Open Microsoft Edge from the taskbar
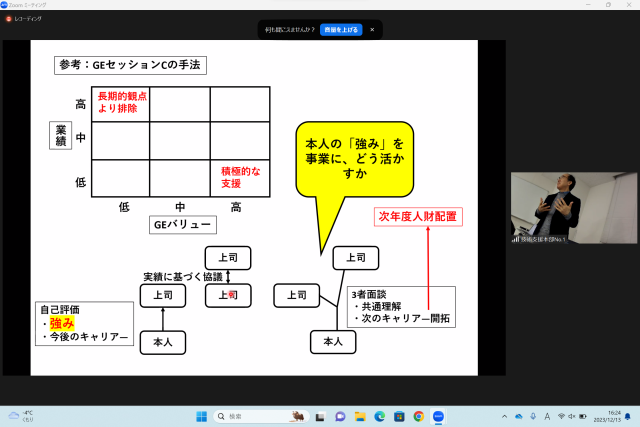The width and height of the screenshot is (640, 427). coord(380,416)
